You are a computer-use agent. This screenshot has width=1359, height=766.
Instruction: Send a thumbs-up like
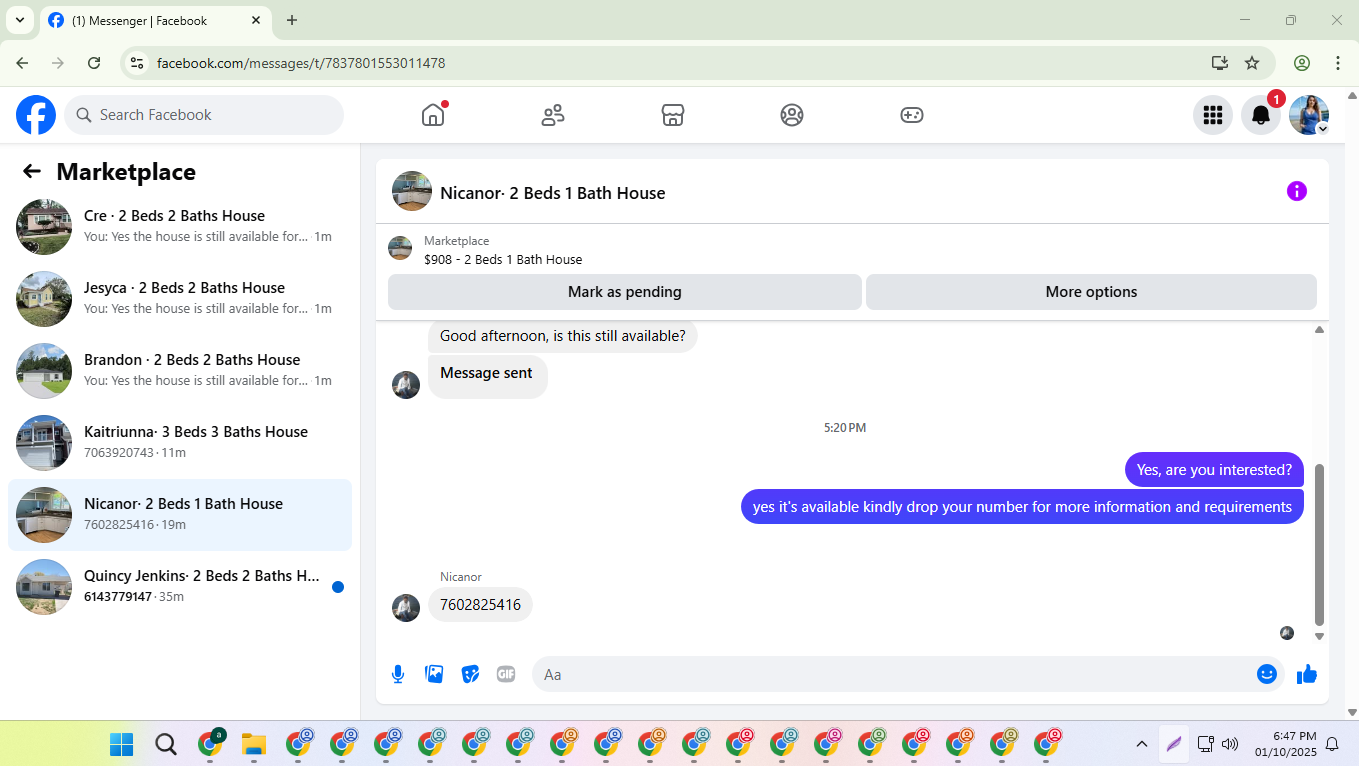point(1306,674)
